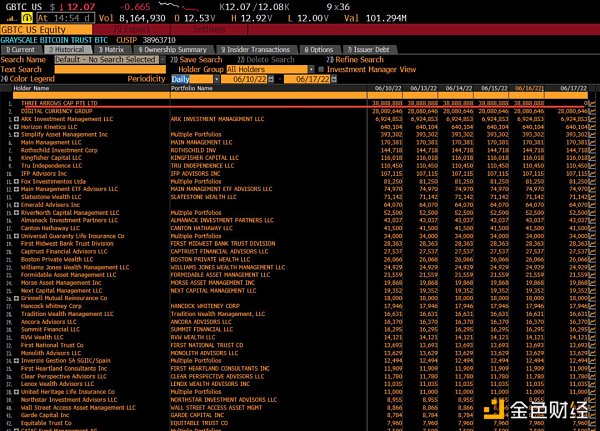
Task: Select the Three Arrows Cap Pte Ltd holder
Action: pyautogui.click(x=59, y=103)
